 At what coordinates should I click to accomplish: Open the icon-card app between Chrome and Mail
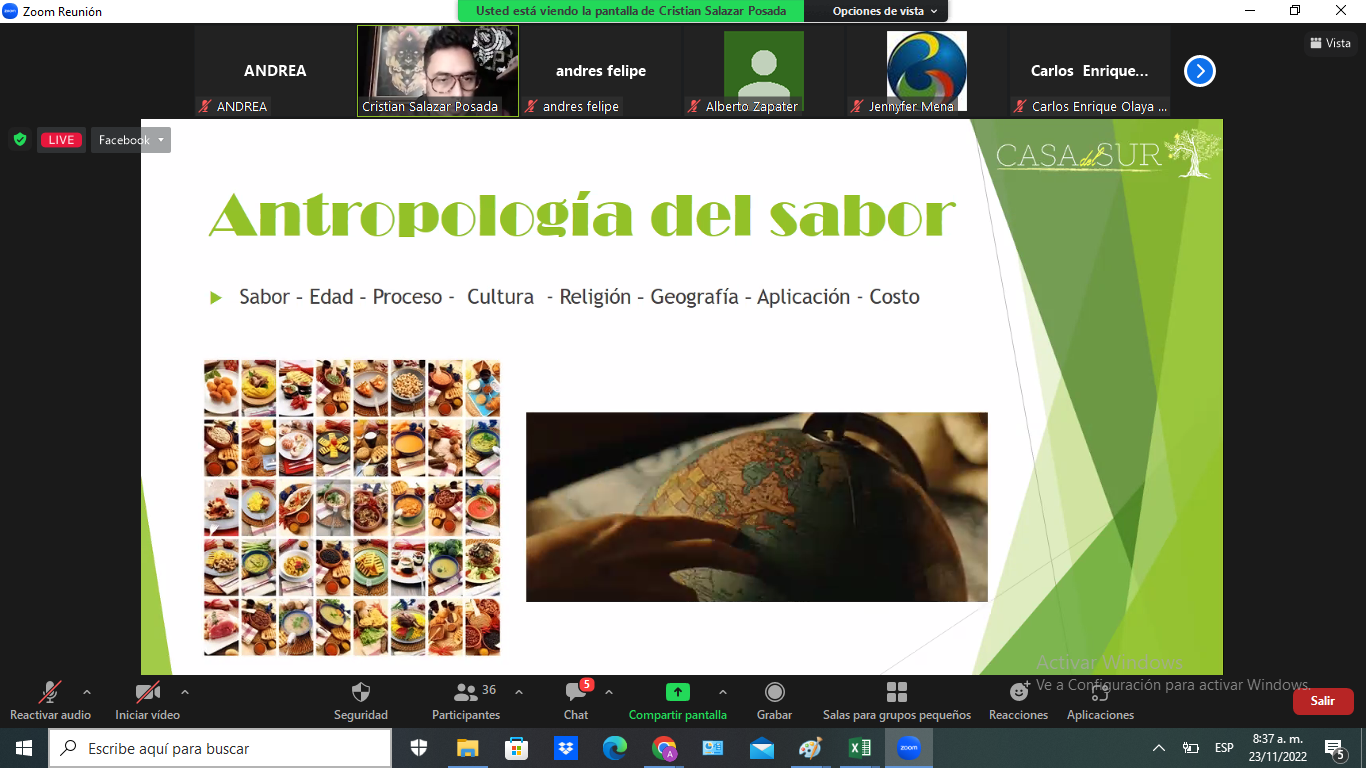(712, 748)
